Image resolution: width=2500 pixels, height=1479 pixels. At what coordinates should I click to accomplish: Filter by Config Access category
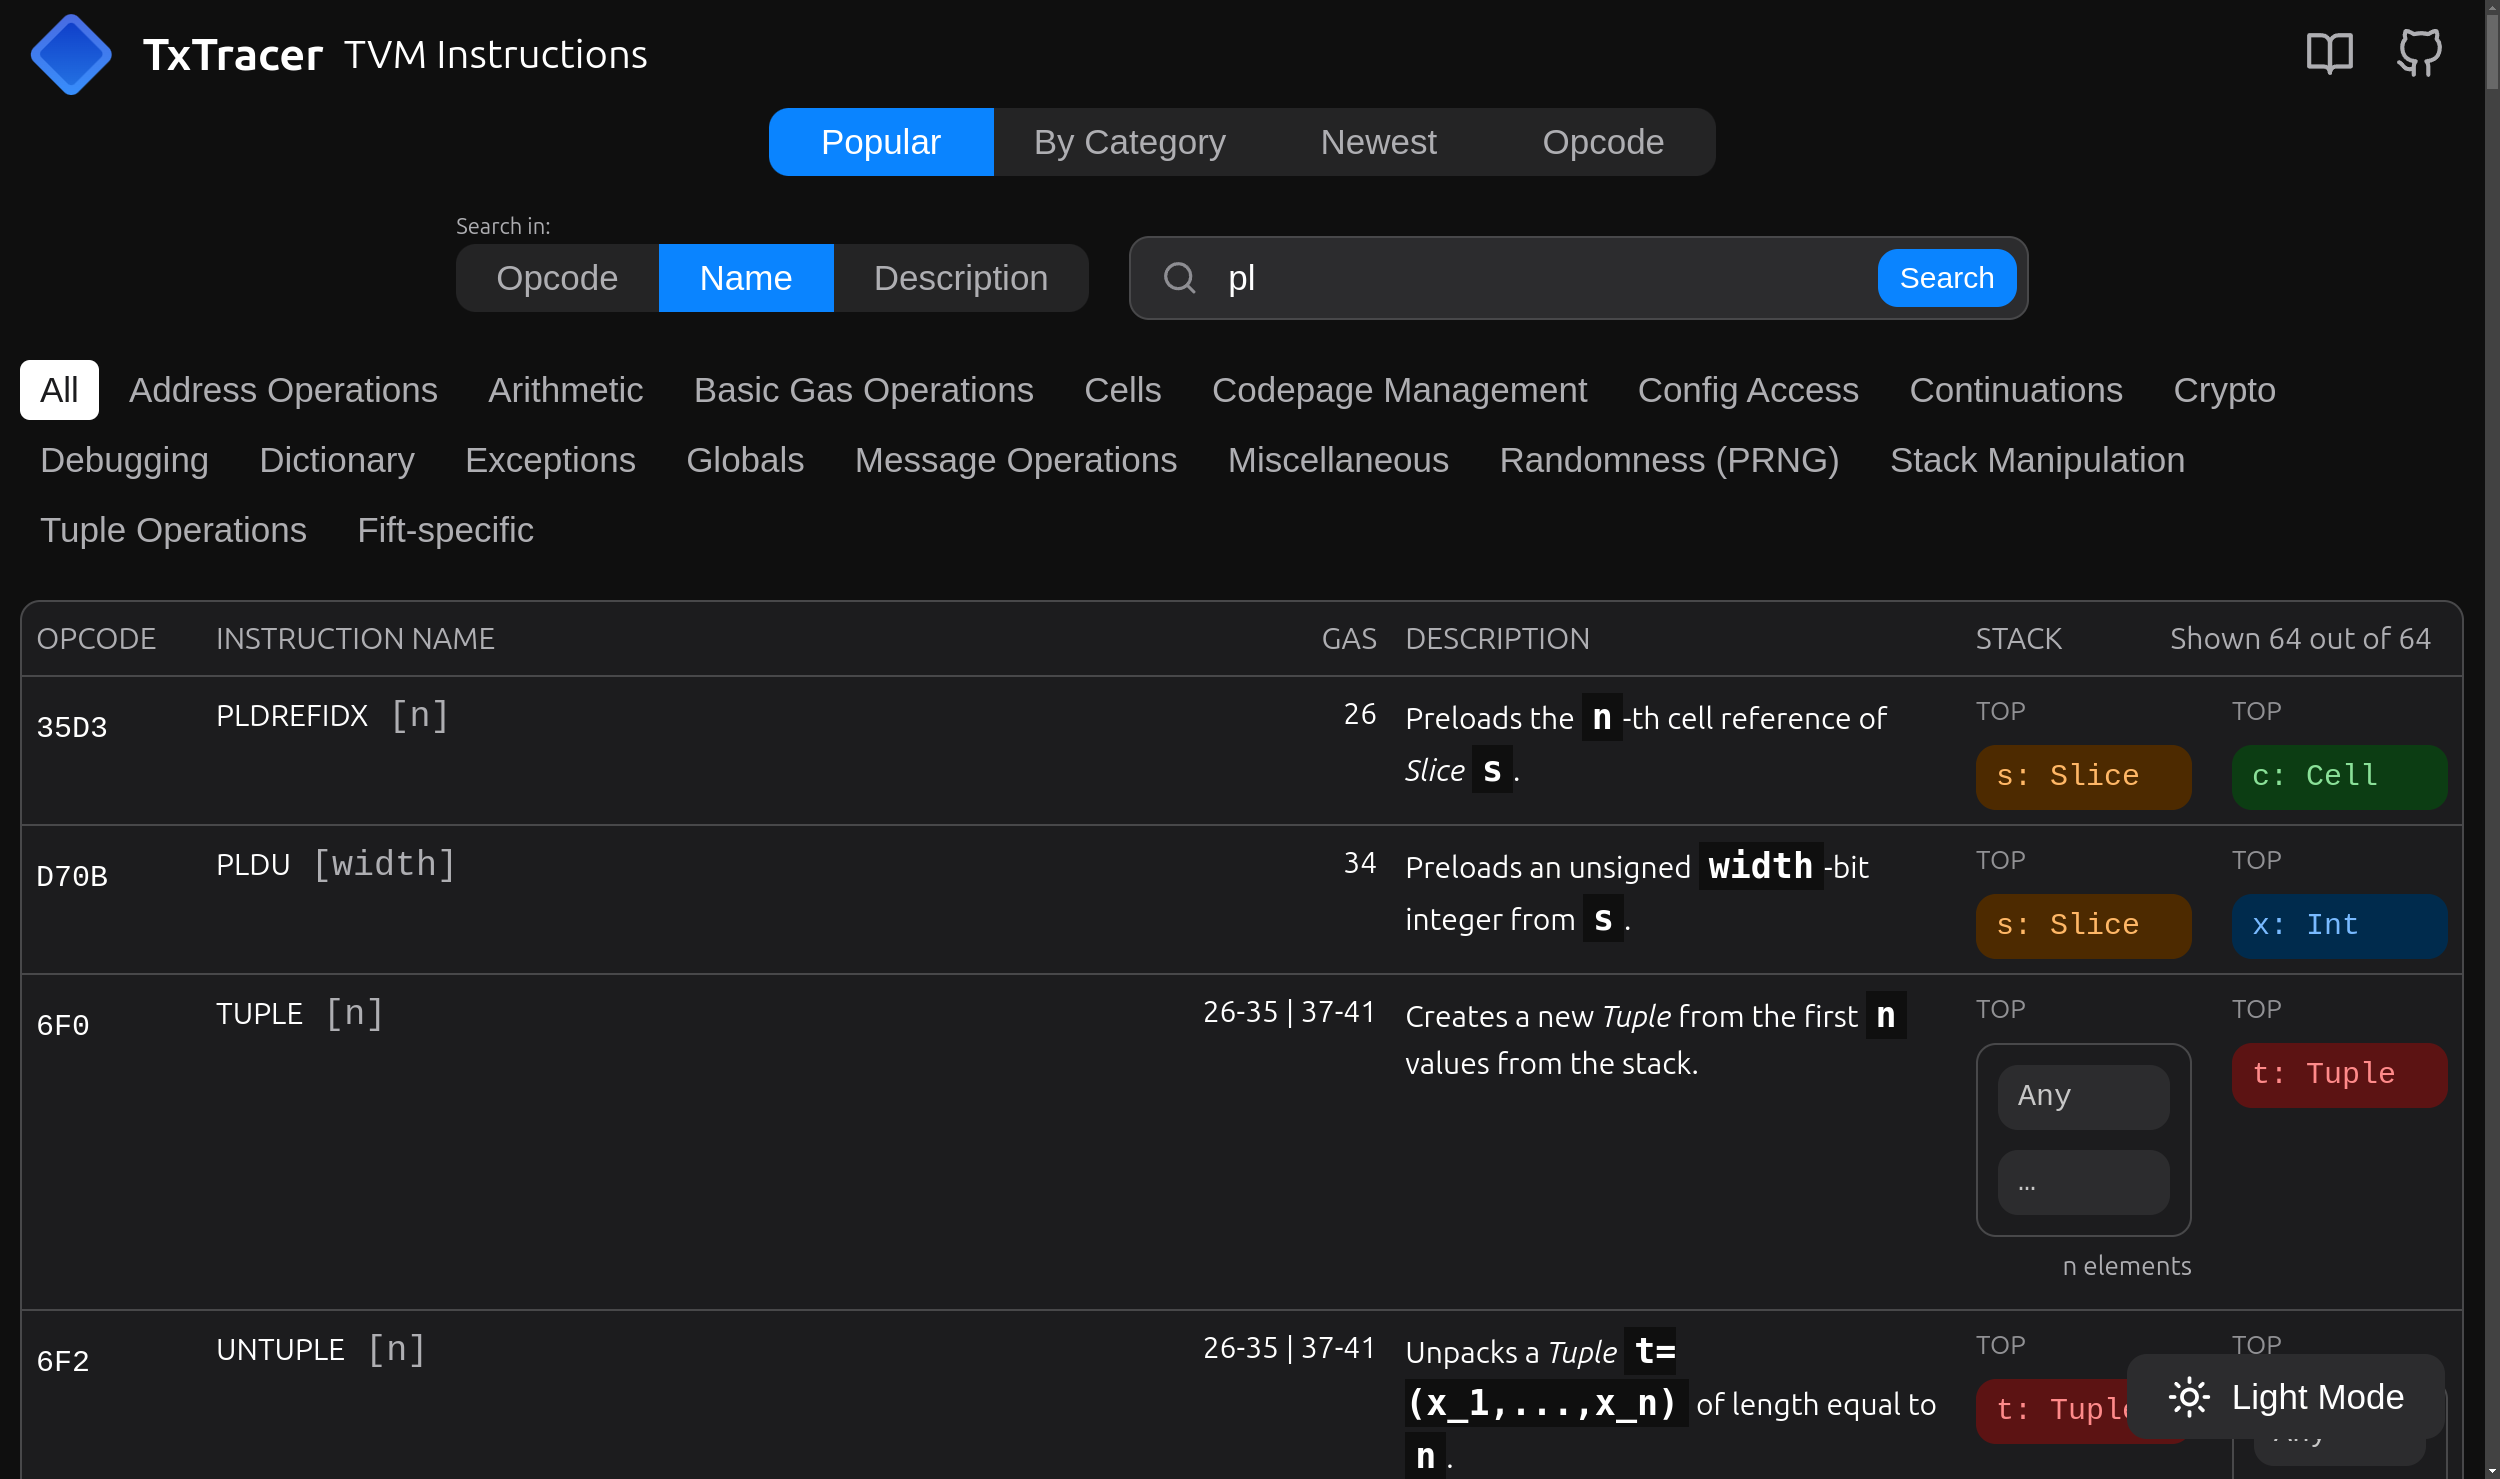[x=1748, y=390]
